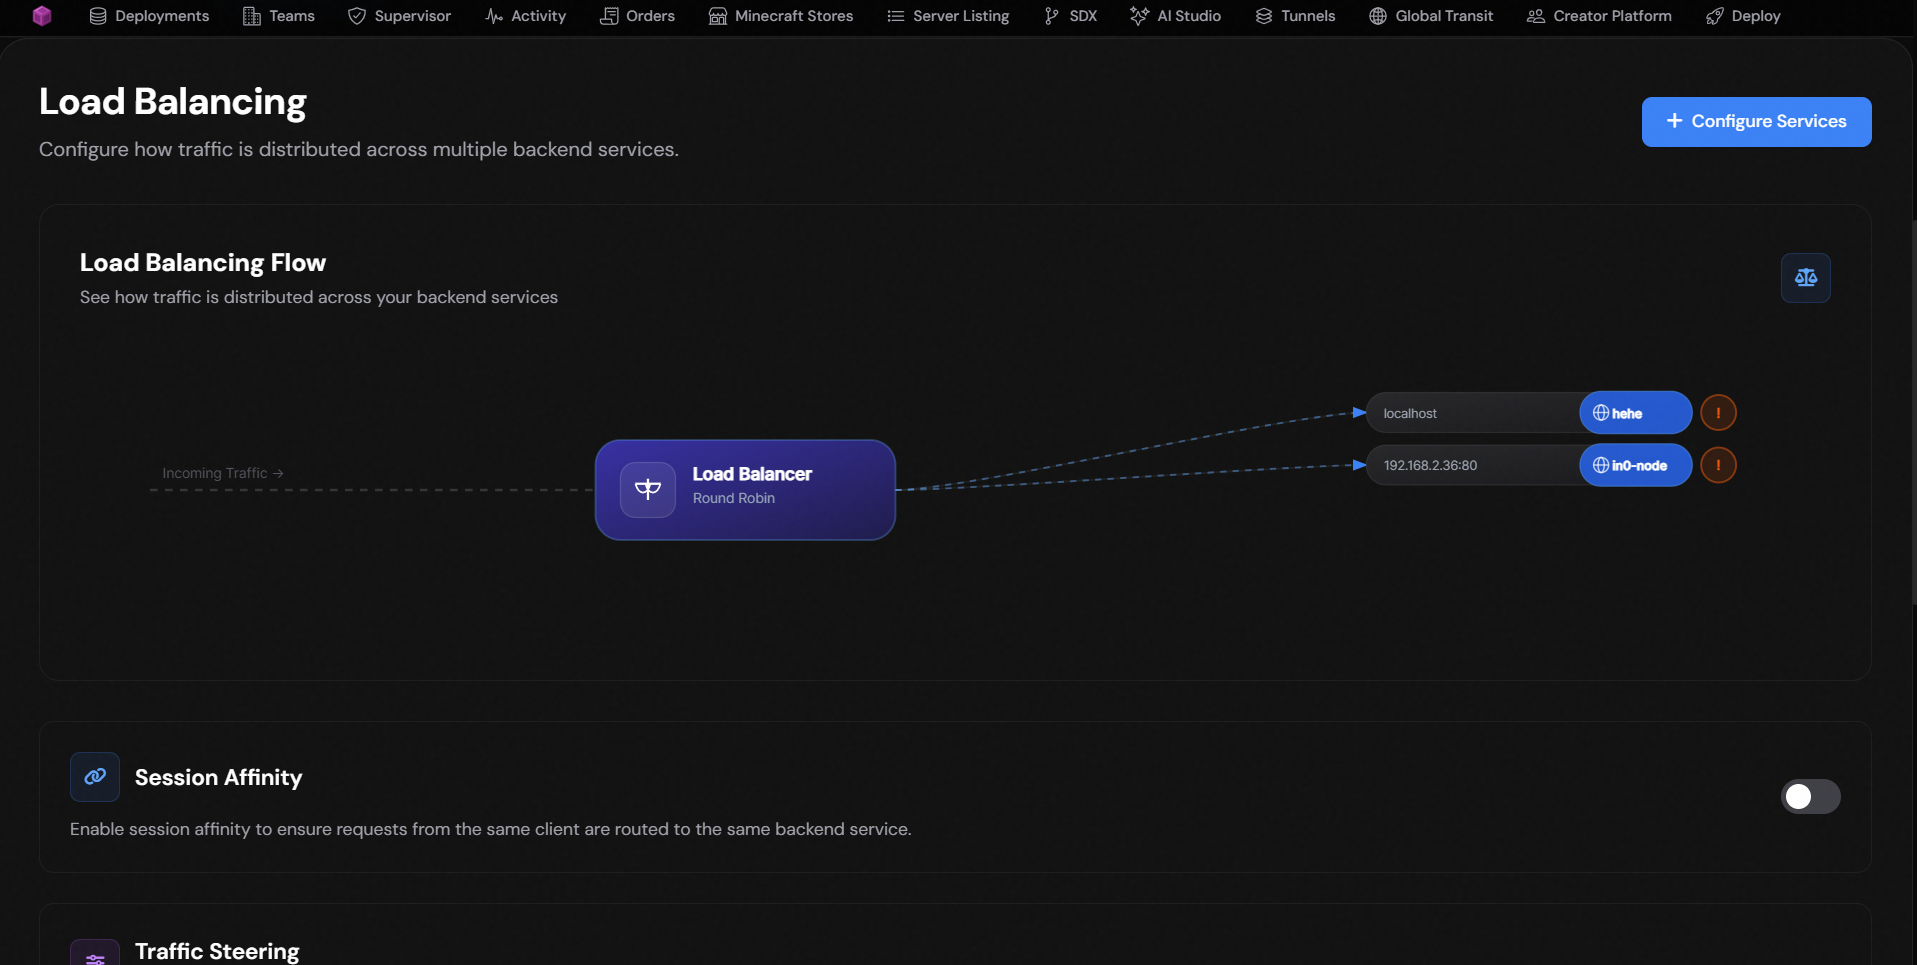
Task: Click the hehe service badge
Action: click(1635, 413)
